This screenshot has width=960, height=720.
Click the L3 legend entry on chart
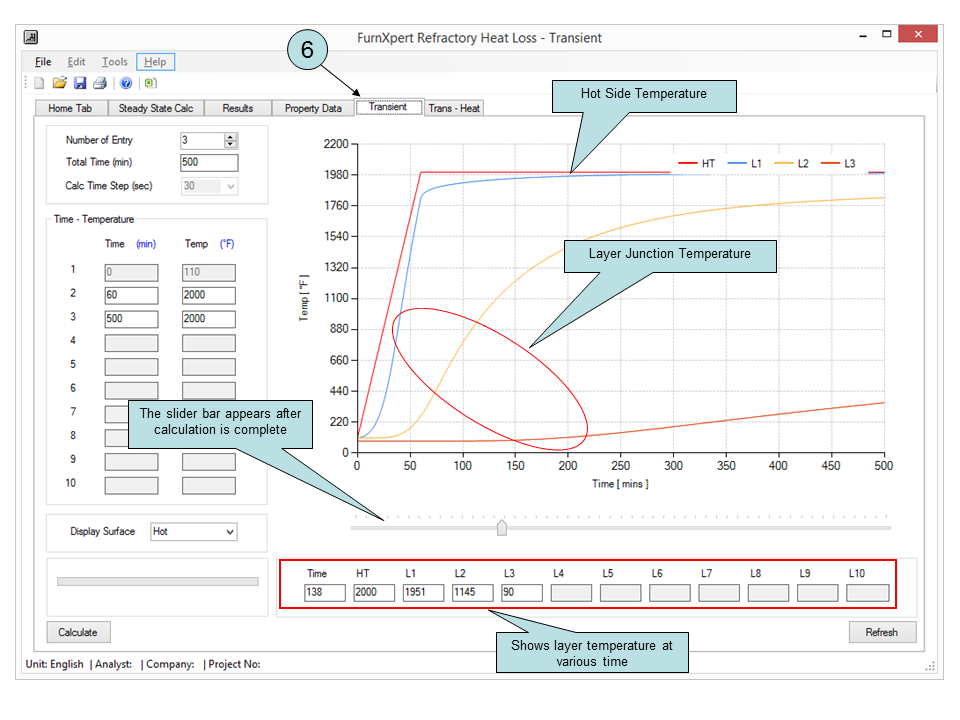click(x=838, y=163)
